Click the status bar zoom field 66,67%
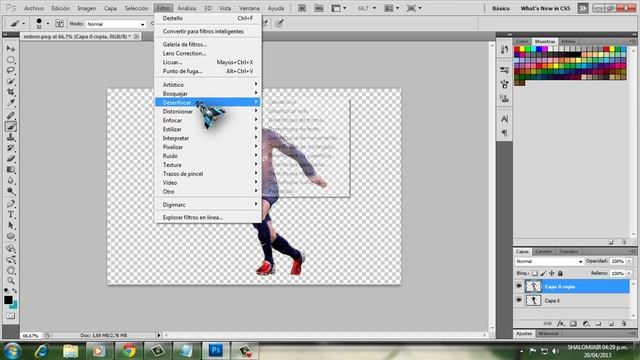 (31, 336)
